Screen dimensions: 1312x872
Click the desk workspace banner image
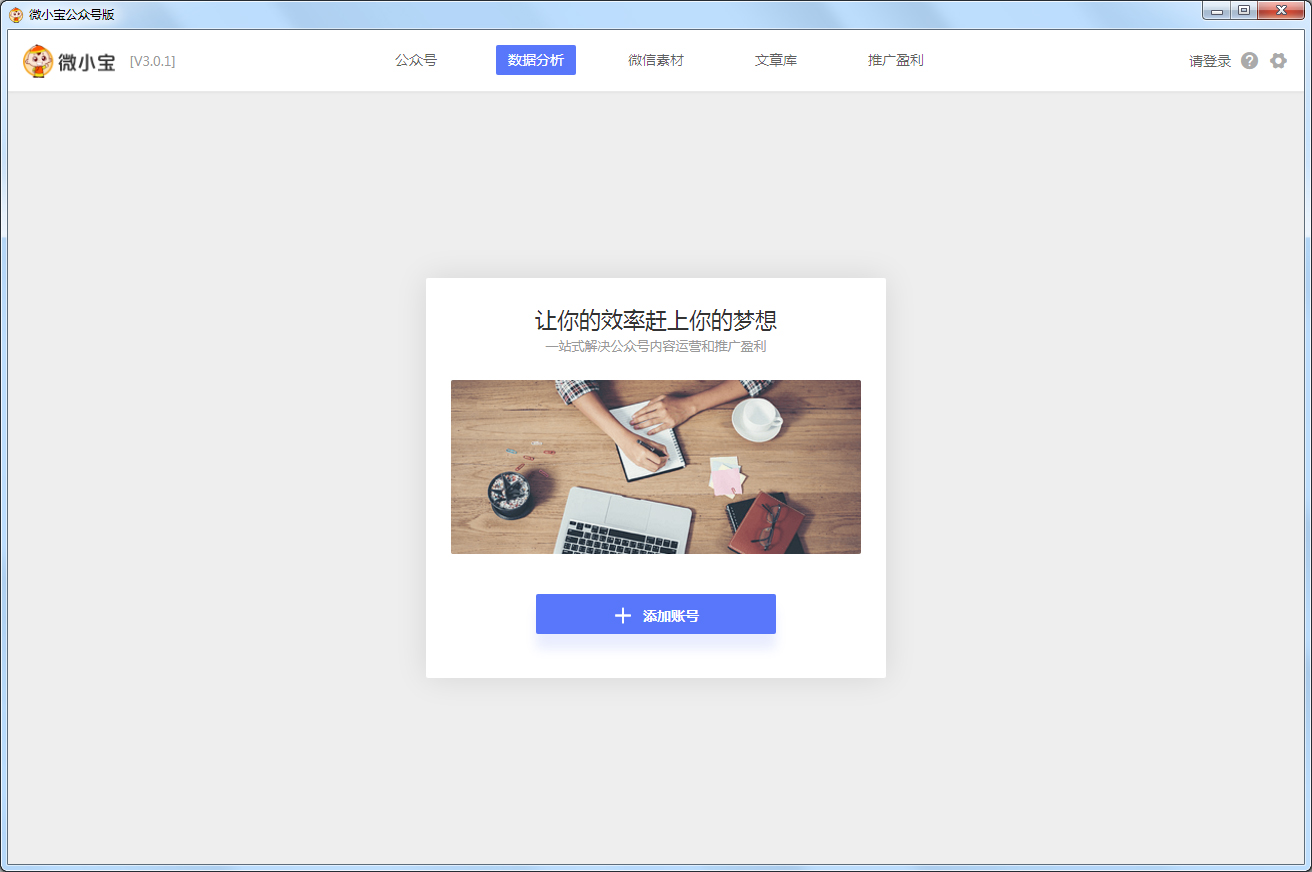click(x=656, y=467)
